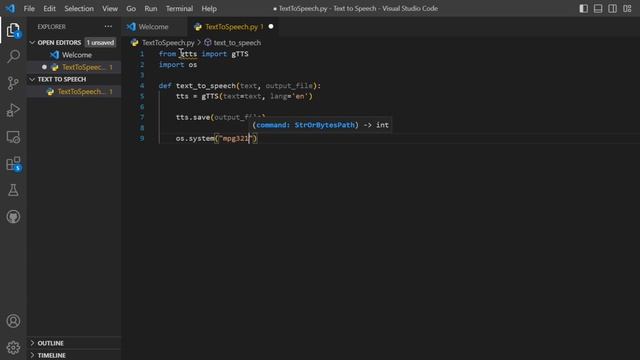
Task: Click os.system on line 9
Action: tap(195, 138)
